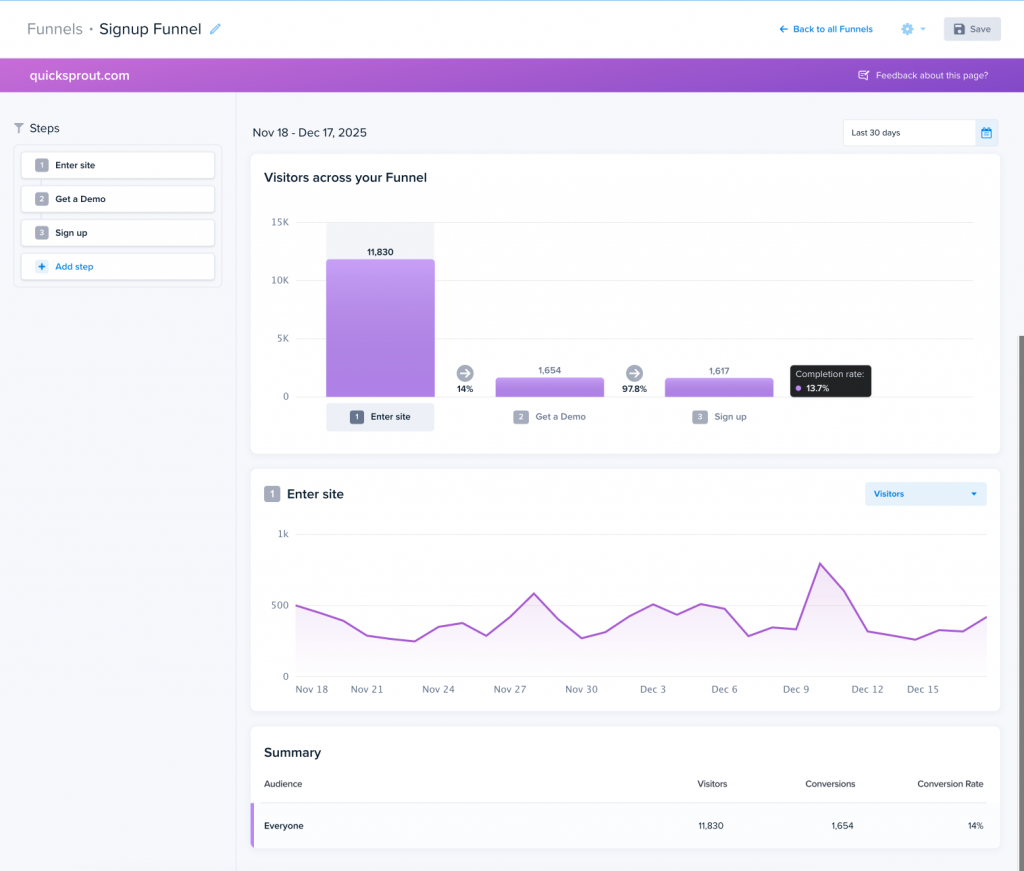Click the calendar icon beside date range

[986, 133]
